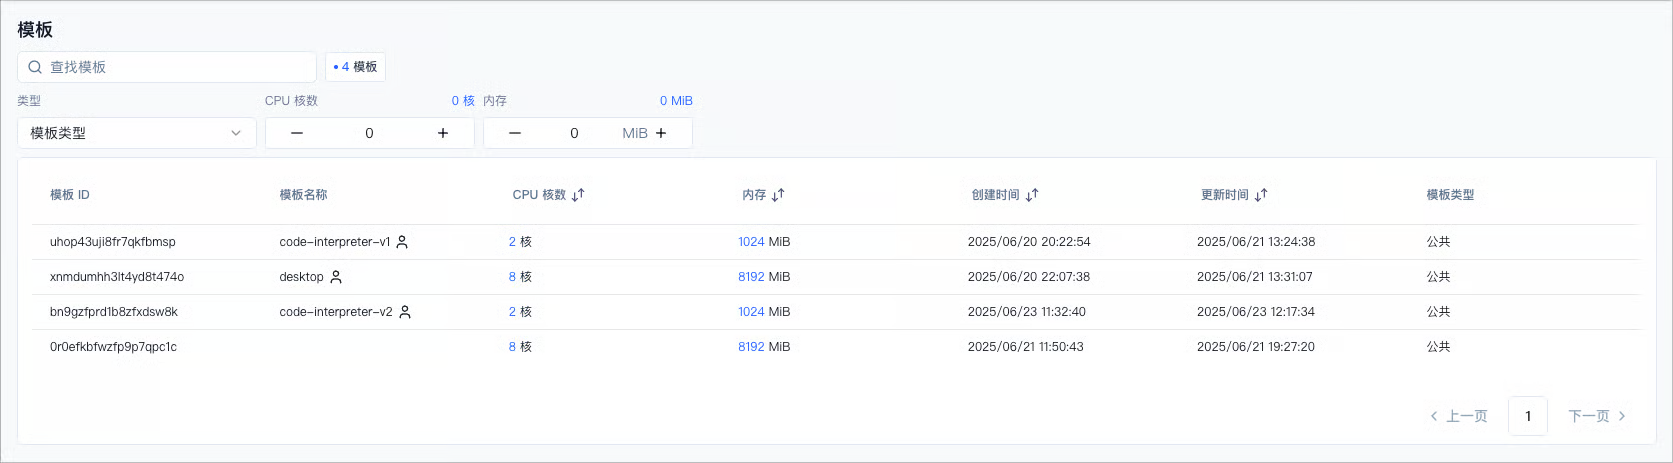The height and width of the screenshot is (463, 1673).
Task: Click template name code-interpreter-v1
Action: [x=335, y=242]
